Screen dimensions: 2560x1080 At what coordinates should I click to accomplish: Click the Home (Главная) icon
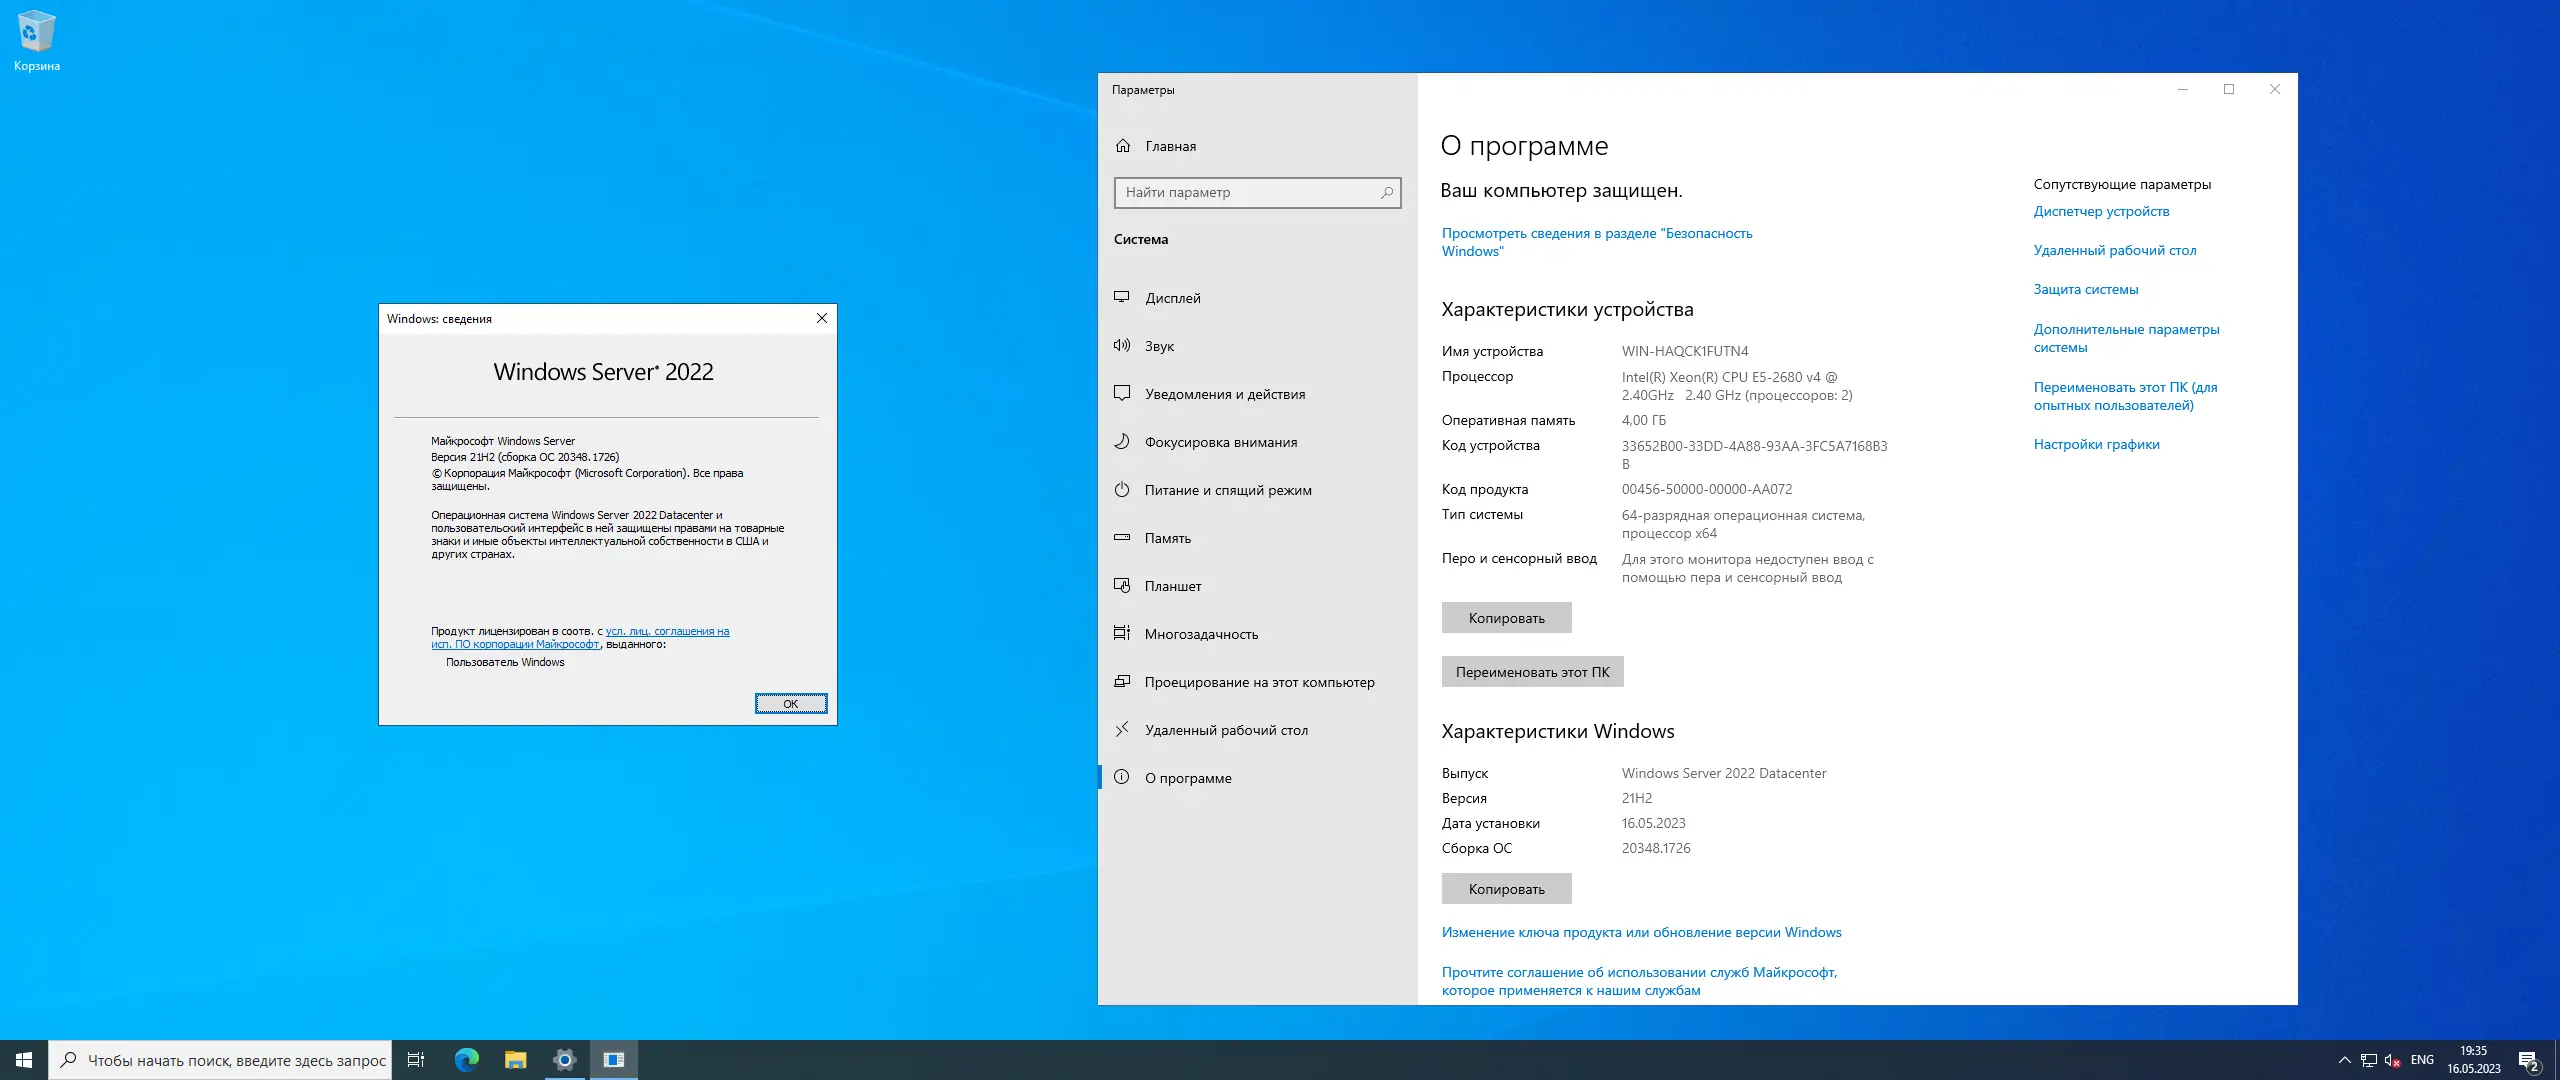click(x=1123, y=146)
